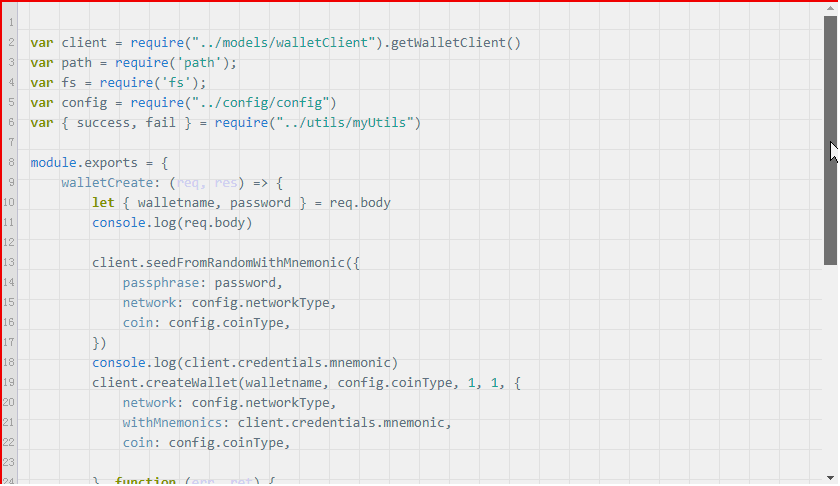Click the 'fs' string on line 4
840x486 pixels.
(176, 83)
